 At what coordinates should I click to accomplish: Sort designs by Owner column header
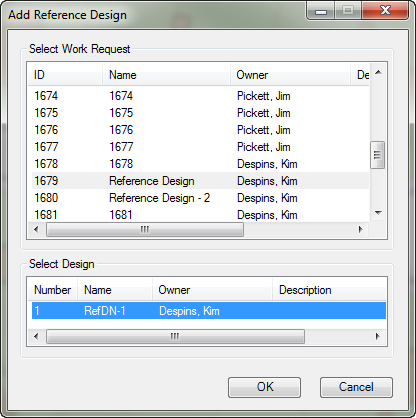click(x=212, y=290)
